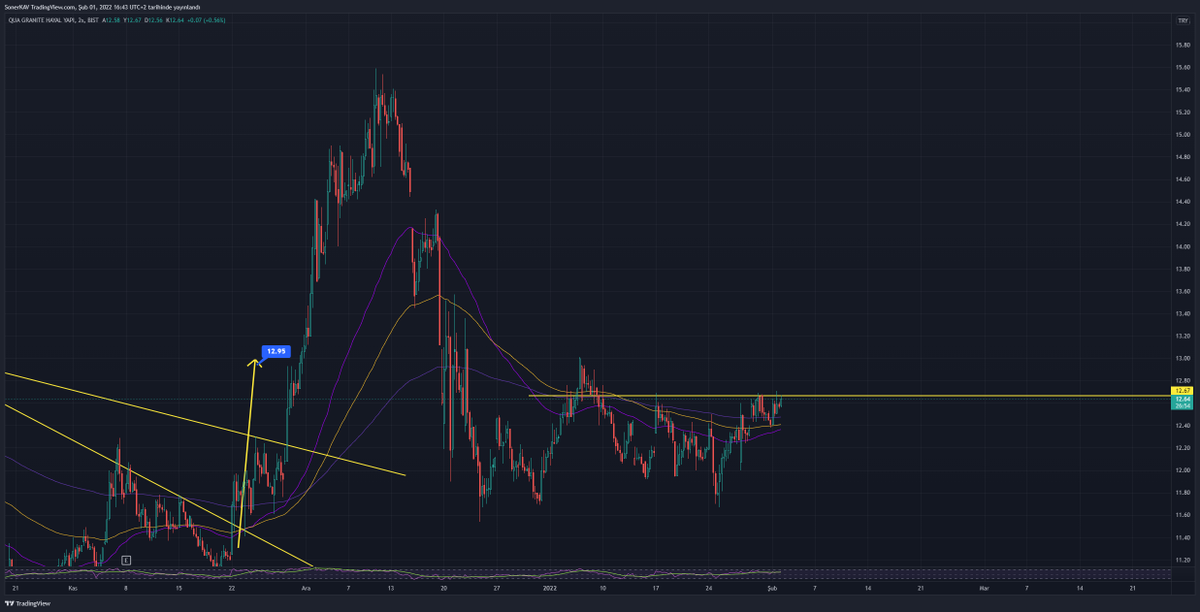Image resolution: width=1200 pixels, height=612 pixels.
Task: Click the '2022' year label on time axis
Action: (x=548, y=590)
